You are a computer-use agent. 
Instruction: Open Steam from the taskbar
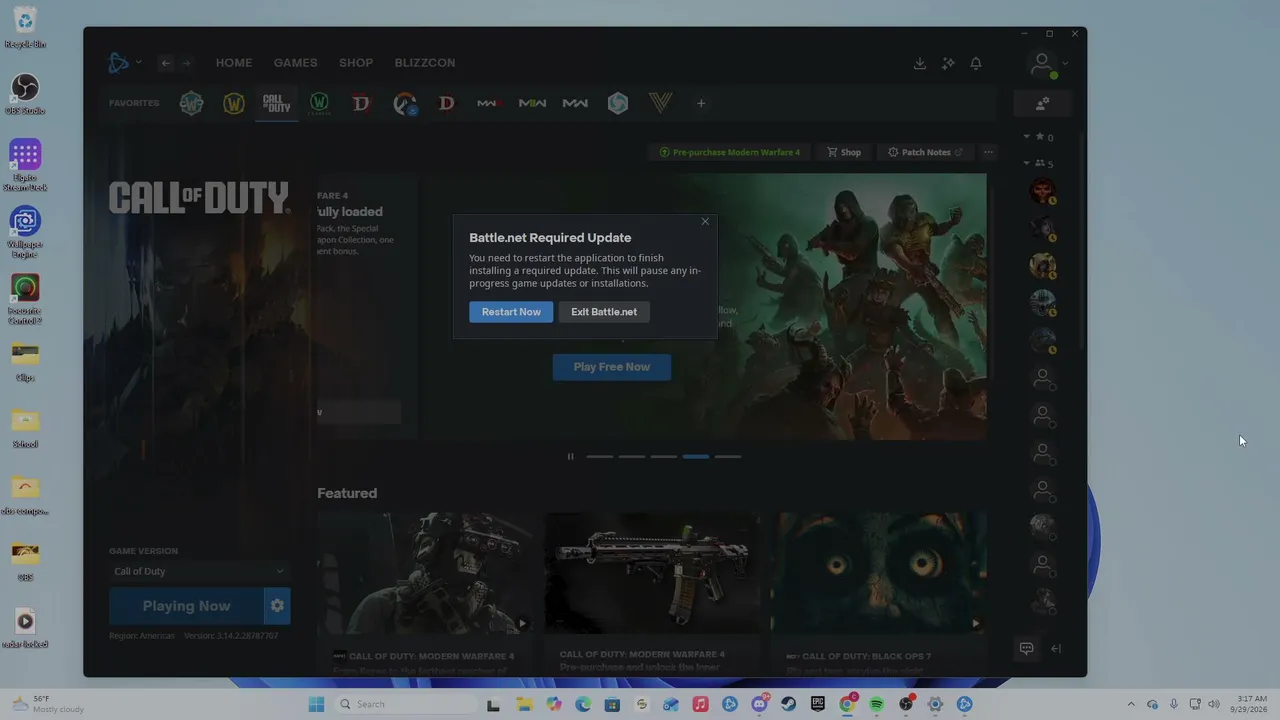[x=788, y=704]
